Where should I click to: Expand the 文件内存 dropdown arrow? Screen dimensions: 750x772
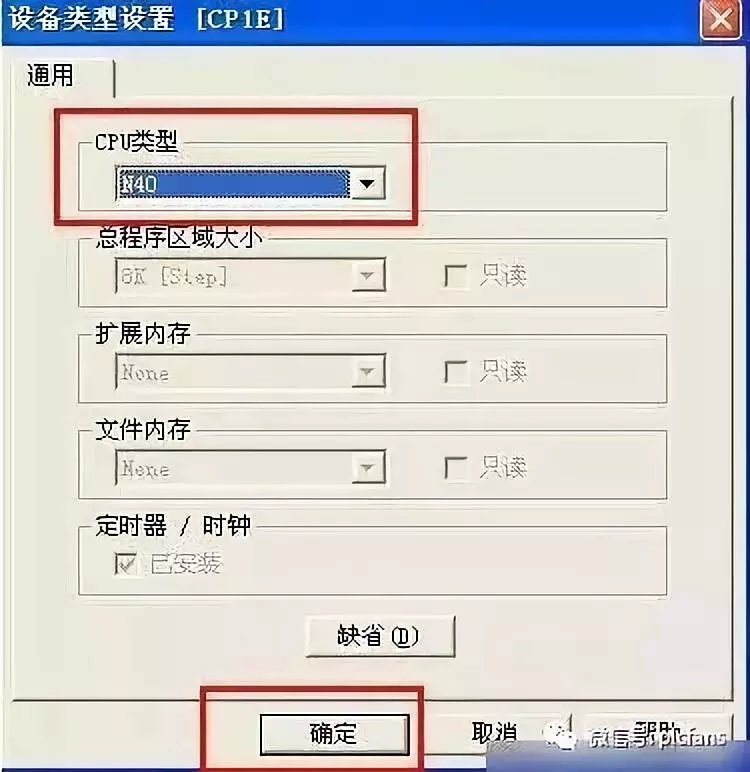coord(367,467)
